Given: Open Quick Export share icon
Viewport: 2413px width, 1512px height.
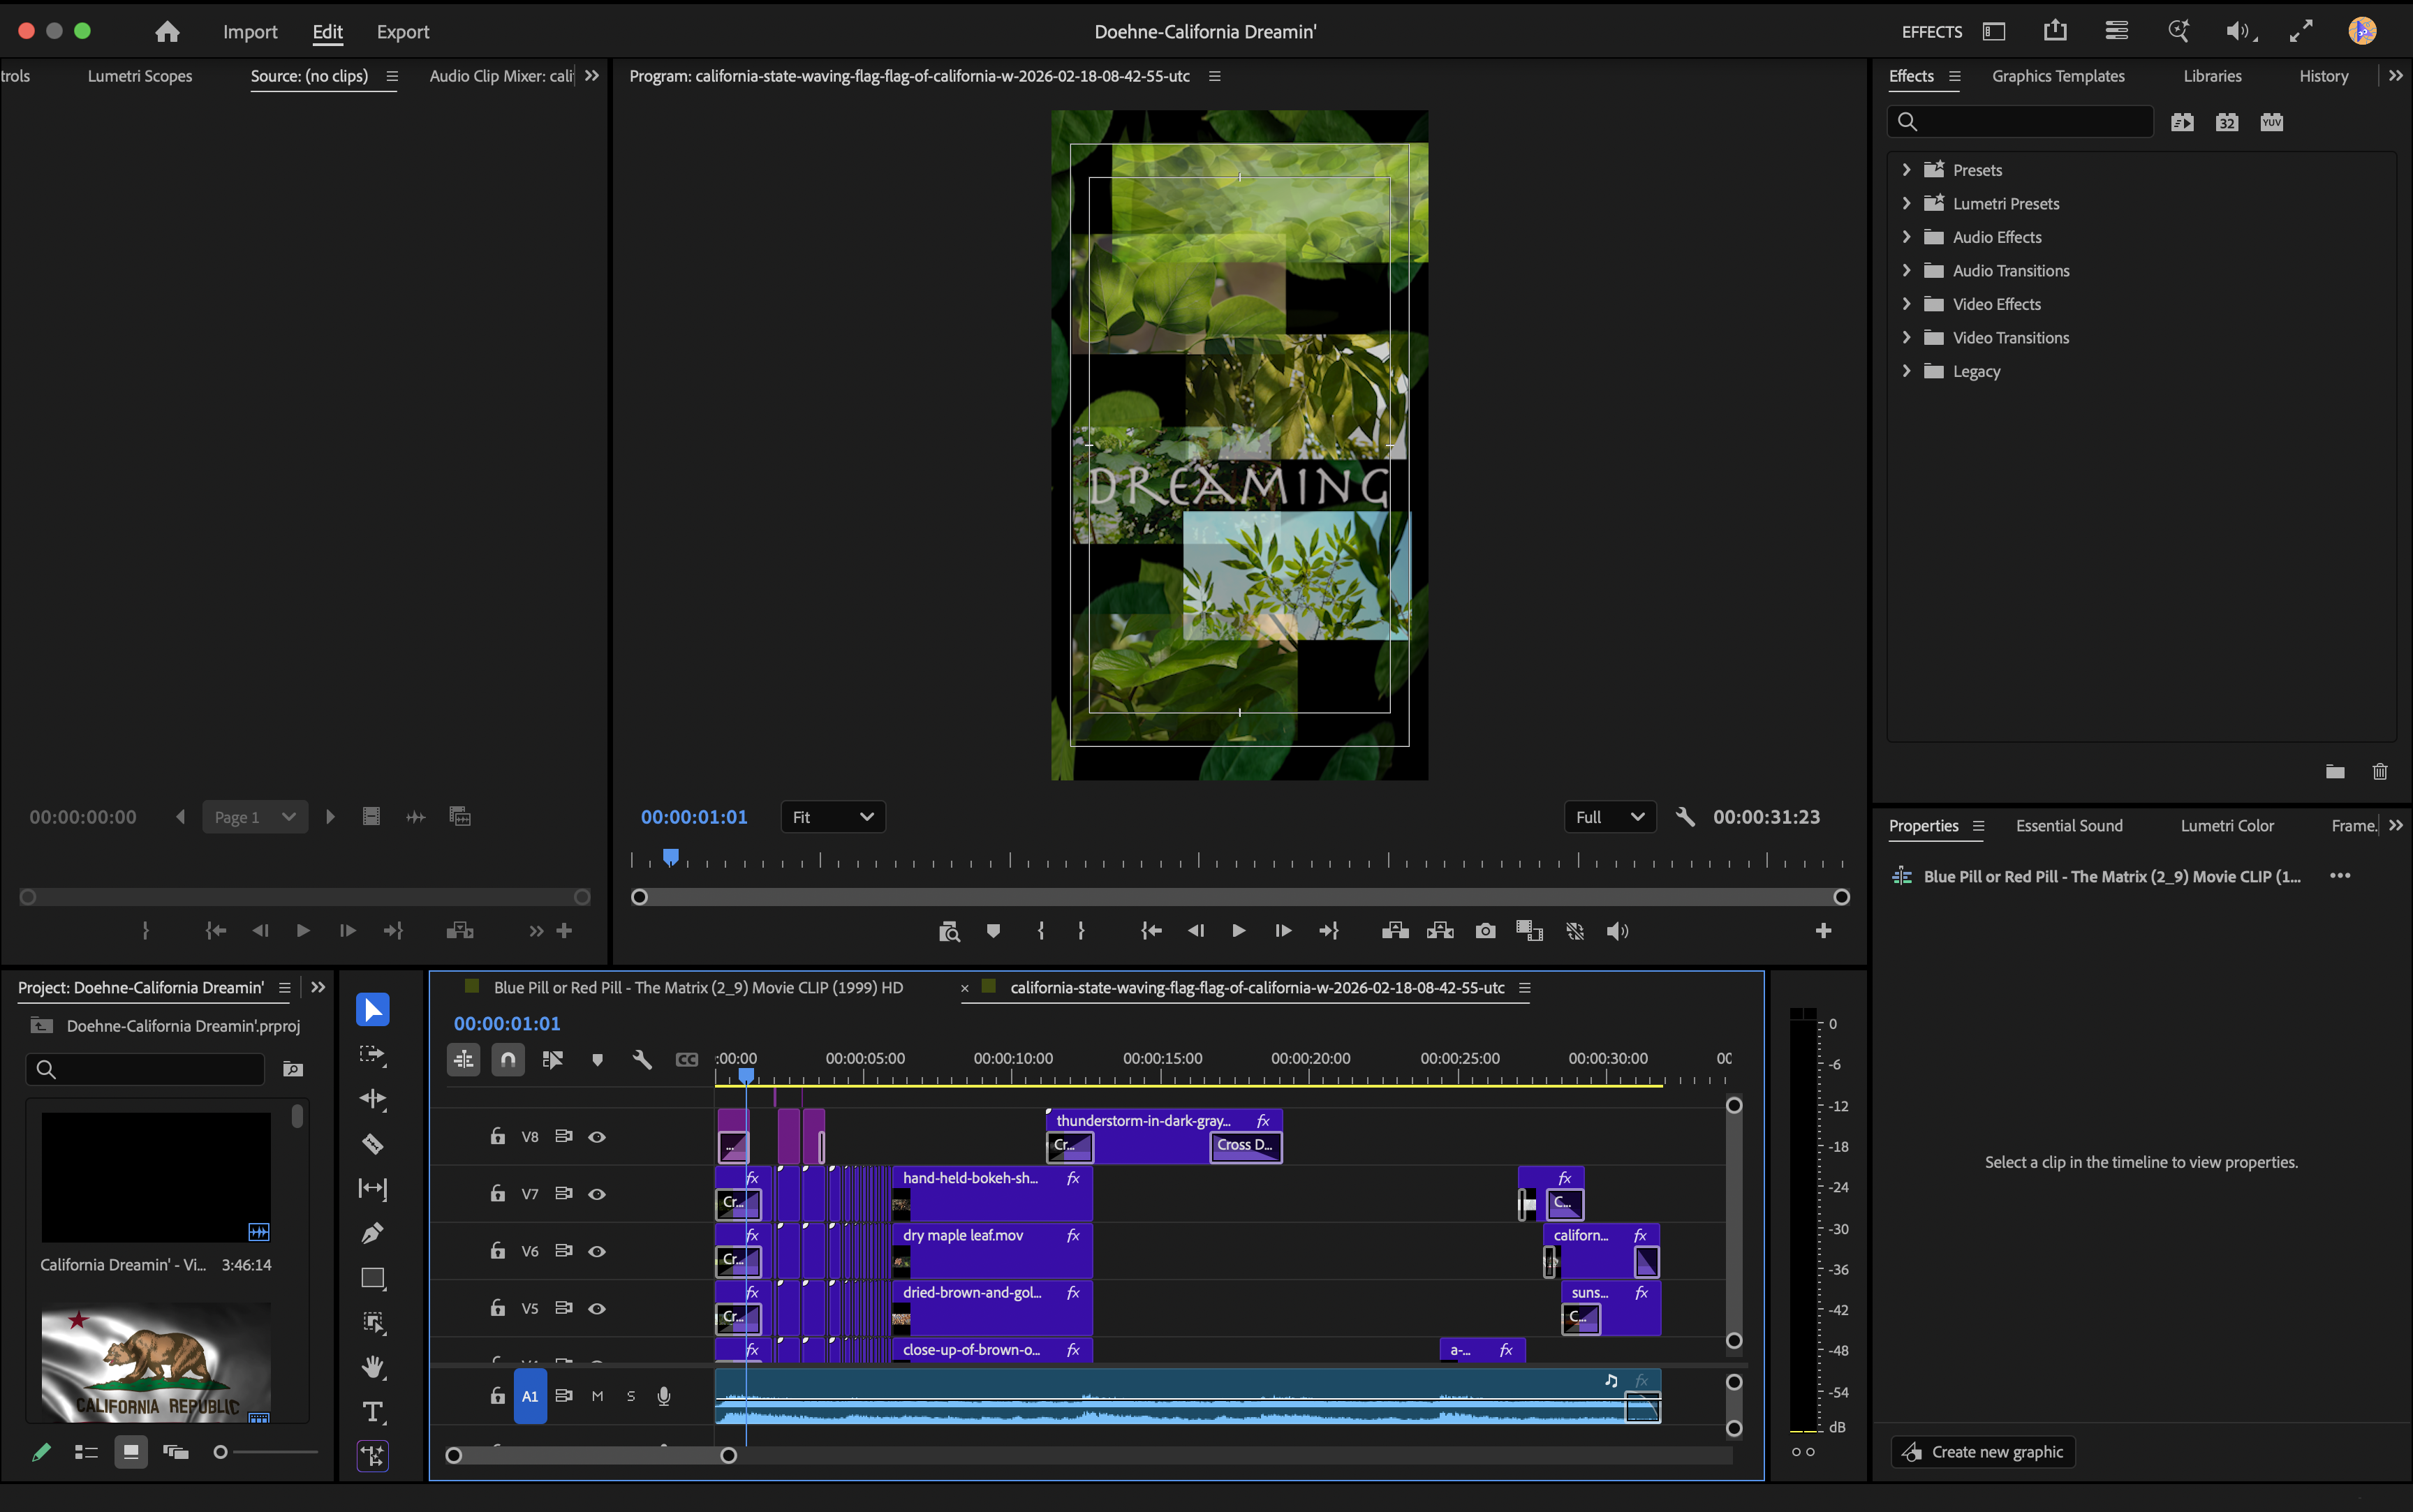Looking at the screenshot, I should [2055, 31].
